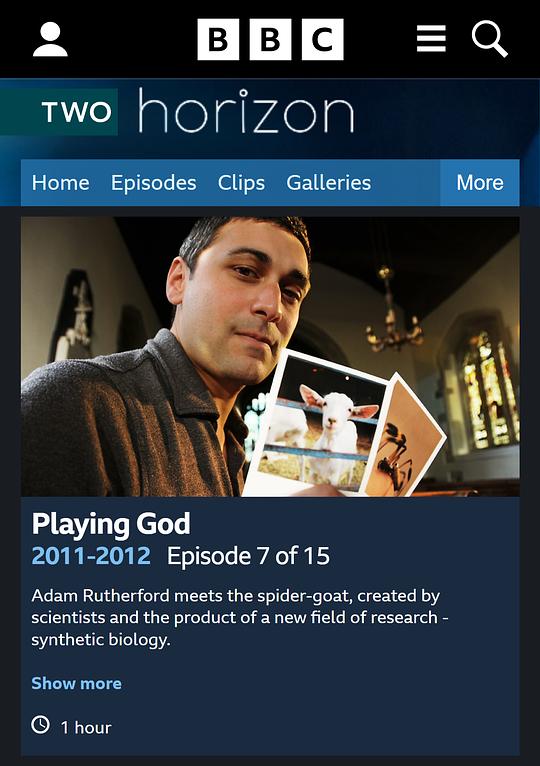Open the Adam Rutherford episode image
The height and width of the screenshot is (766, 540).
pos(270,357)
